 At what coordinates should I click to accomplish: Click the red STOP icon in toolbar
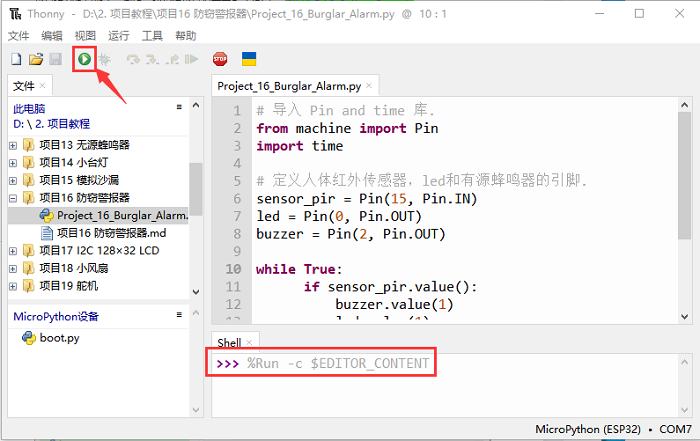(x=220, y=60)
